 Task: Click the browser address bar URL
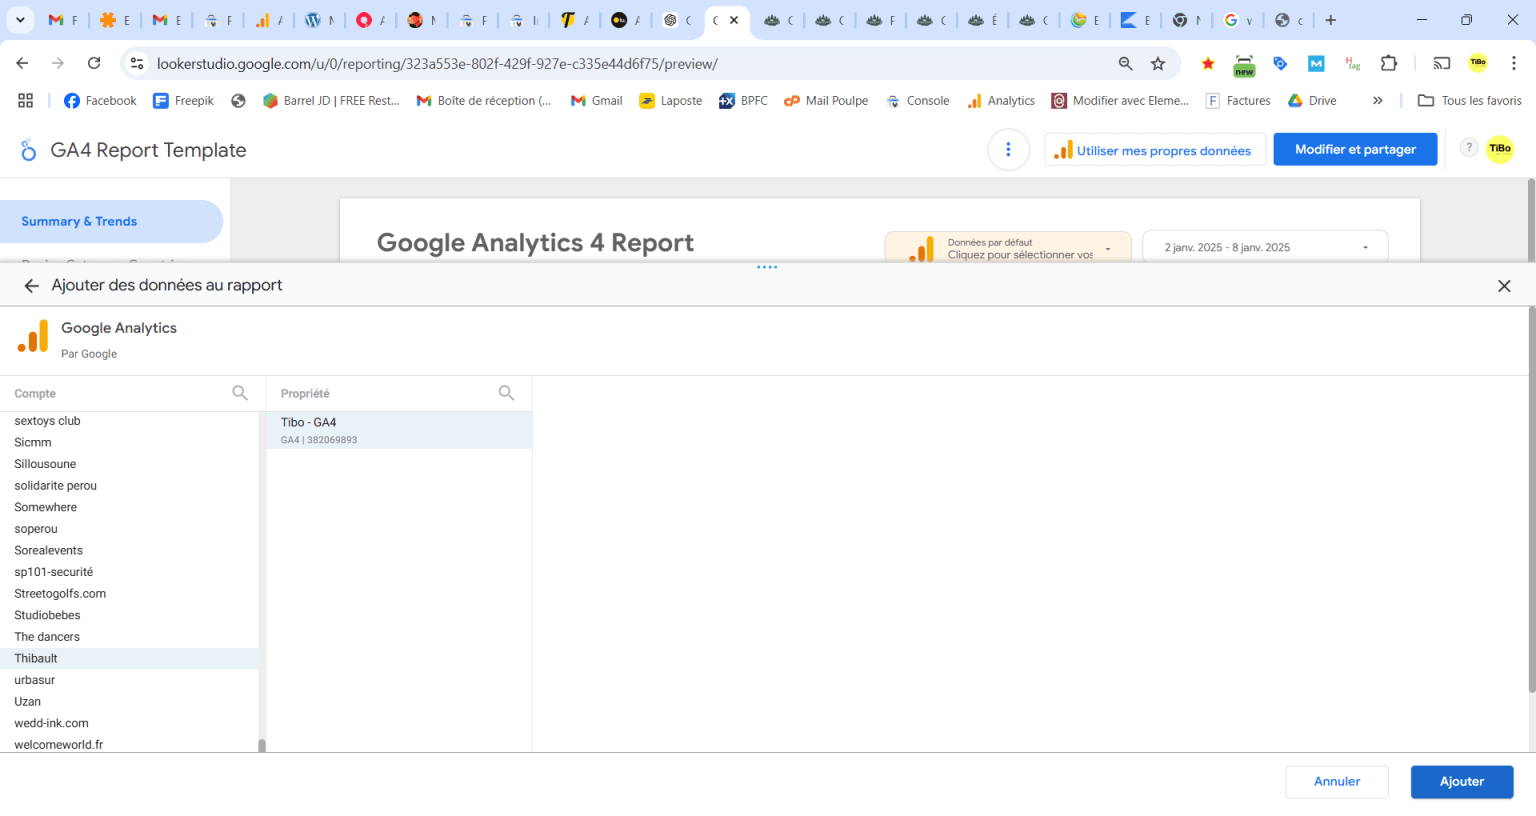[437, 64]
